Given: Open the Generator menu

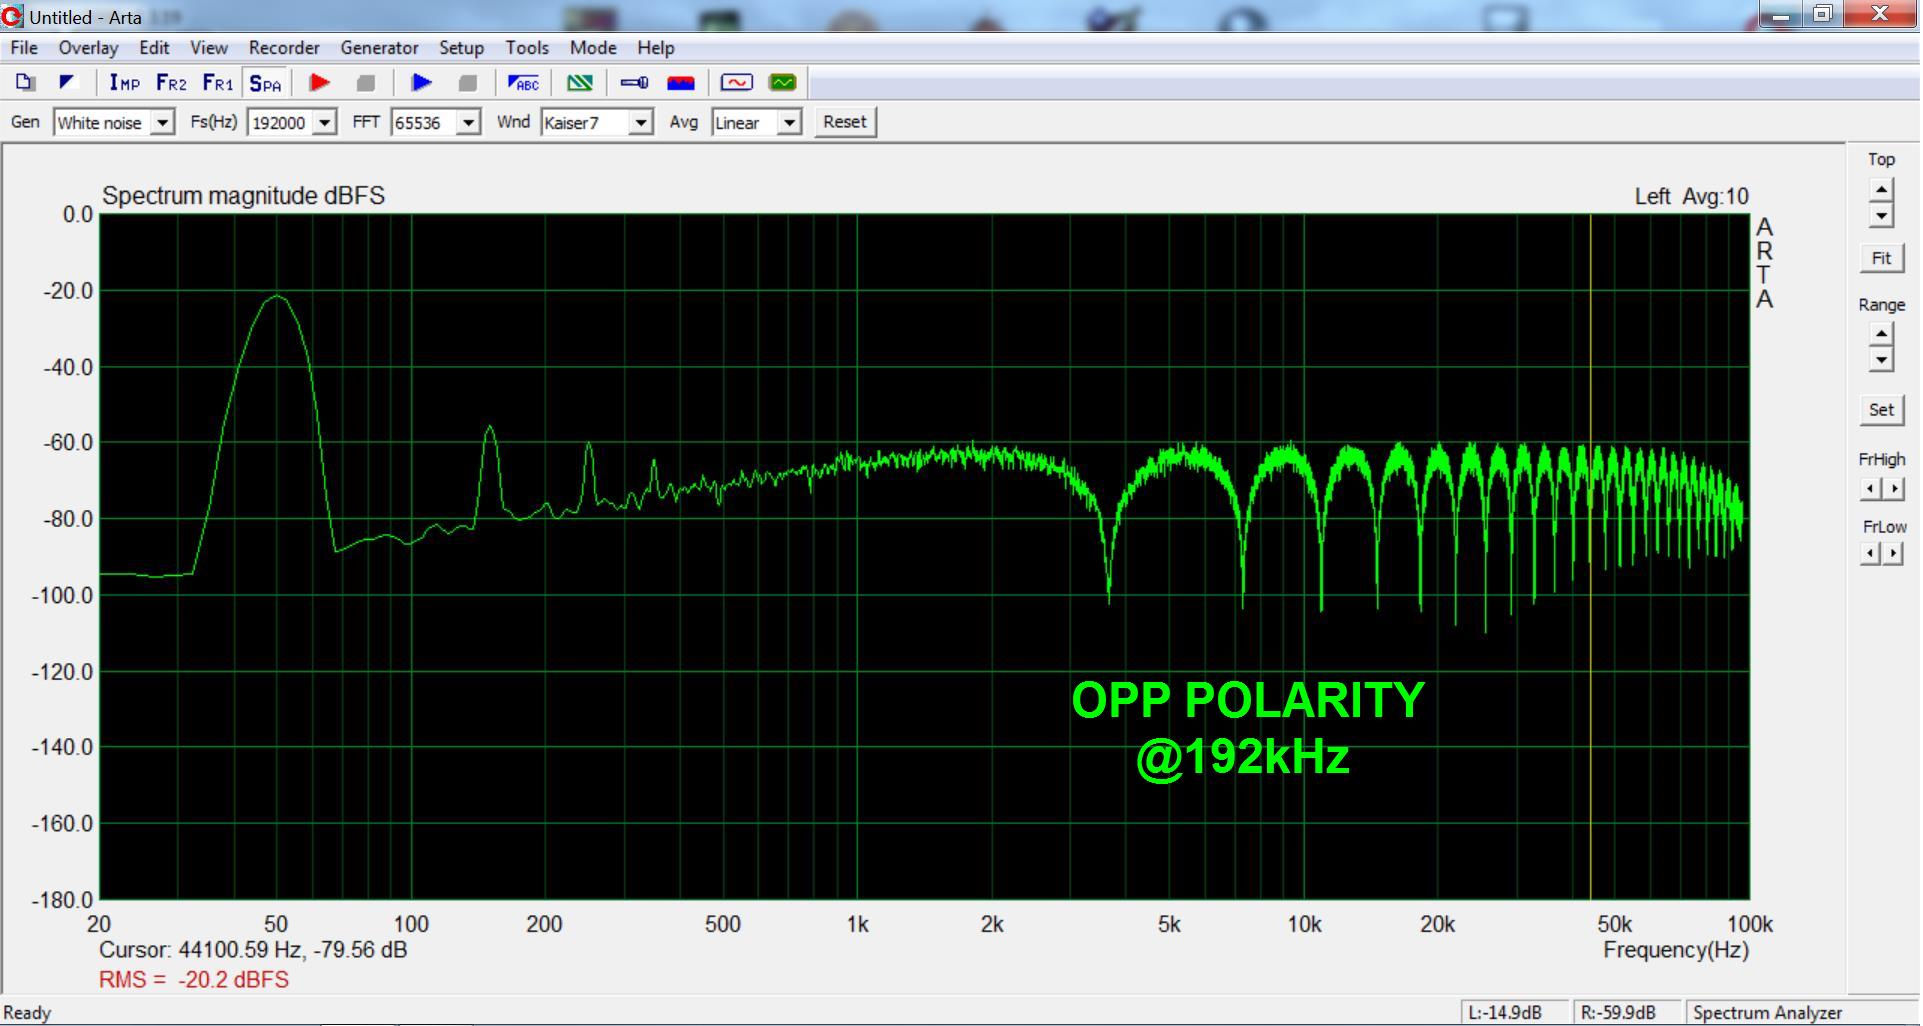Looking at the screenshot, I should pos(379,48).
